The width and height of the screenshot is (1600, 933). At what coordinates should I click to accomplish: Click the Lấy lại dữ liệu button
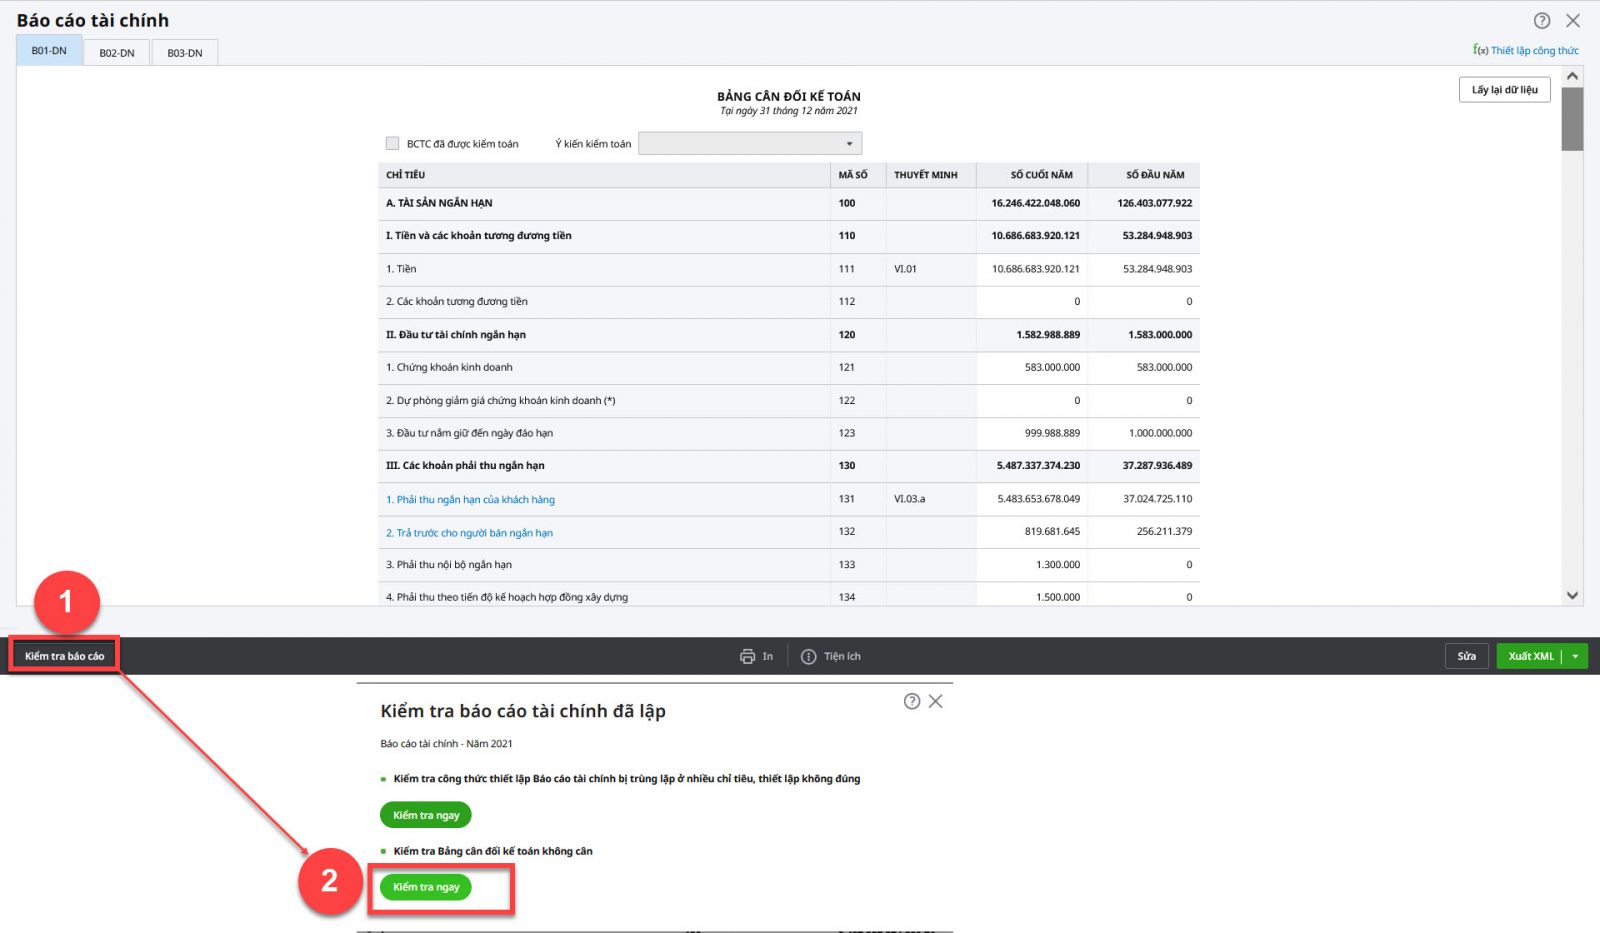pyautogui.click(x=1504, y=90)
